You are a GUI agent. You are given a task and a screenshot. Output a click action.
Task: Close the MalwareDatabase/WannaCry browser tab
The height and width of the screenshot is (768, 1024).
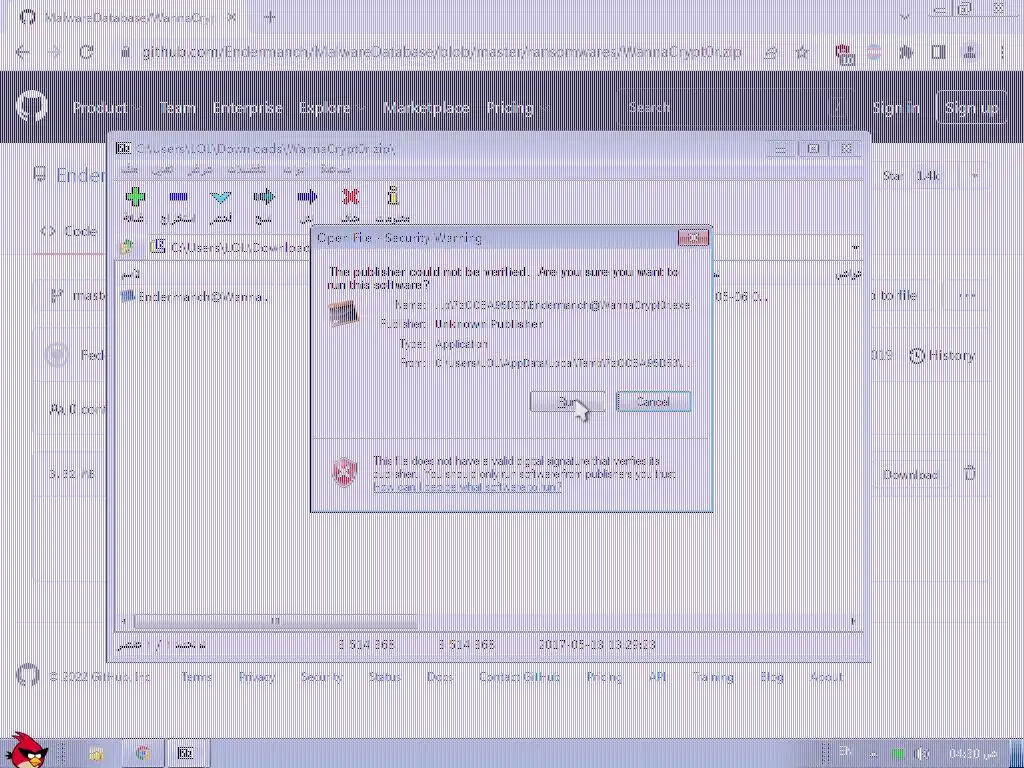click(x=231, y=18)
